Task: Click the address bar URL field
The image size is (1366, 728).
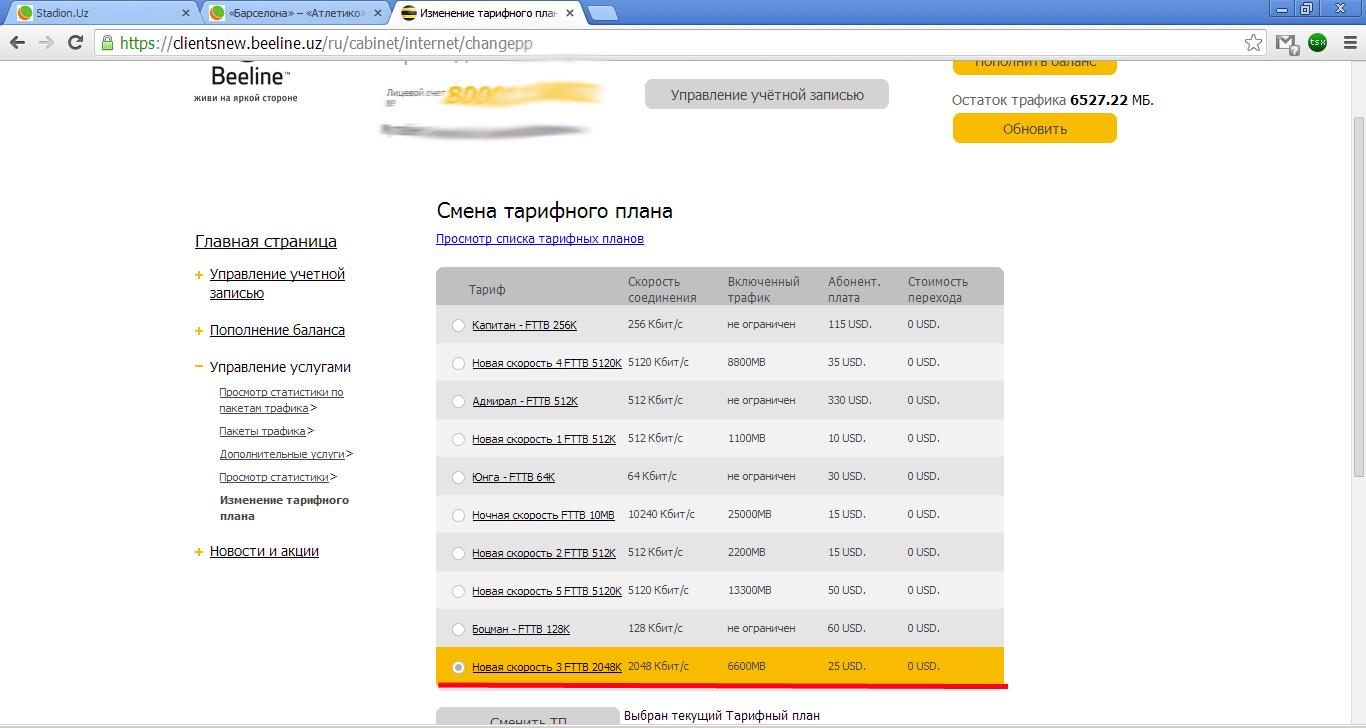Action: click(x=680, y=43)
